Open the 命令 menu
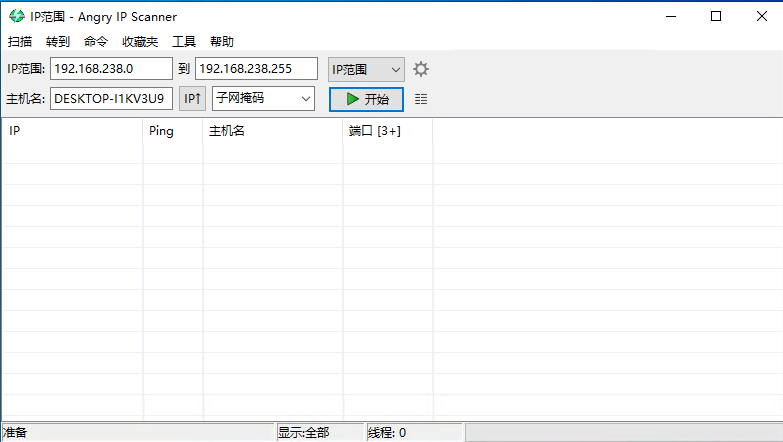783x442 pixels. pos(95,41)
